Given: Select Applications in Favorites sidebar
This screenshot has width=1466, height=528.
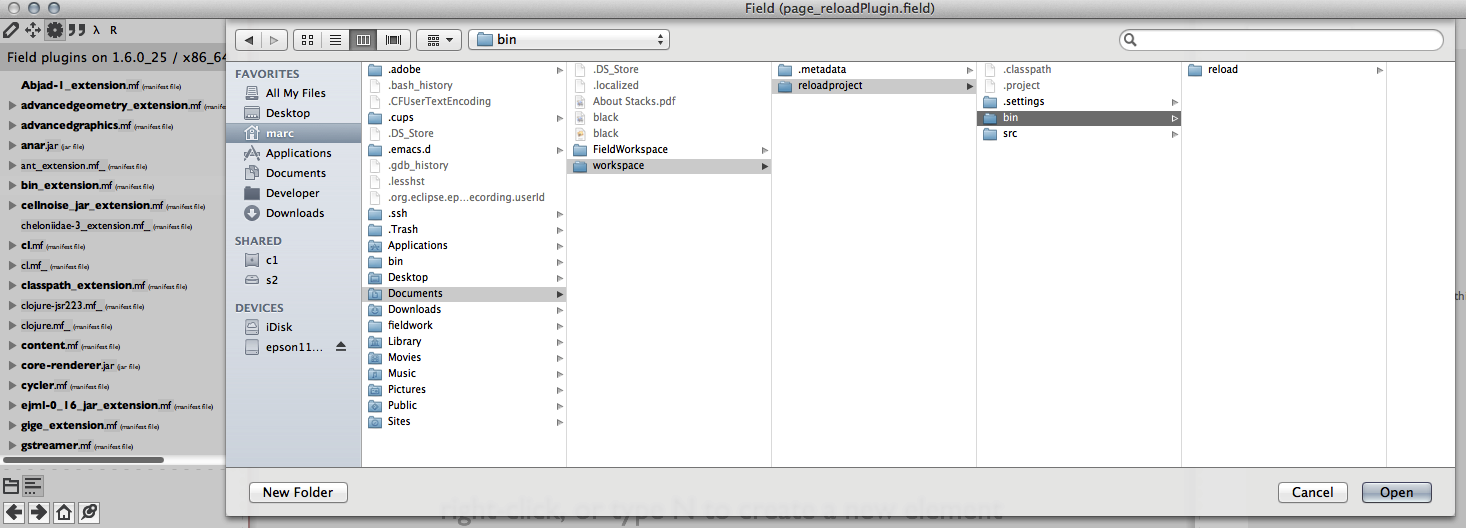Looking at the screenshot, I should [x=298, y=153].
